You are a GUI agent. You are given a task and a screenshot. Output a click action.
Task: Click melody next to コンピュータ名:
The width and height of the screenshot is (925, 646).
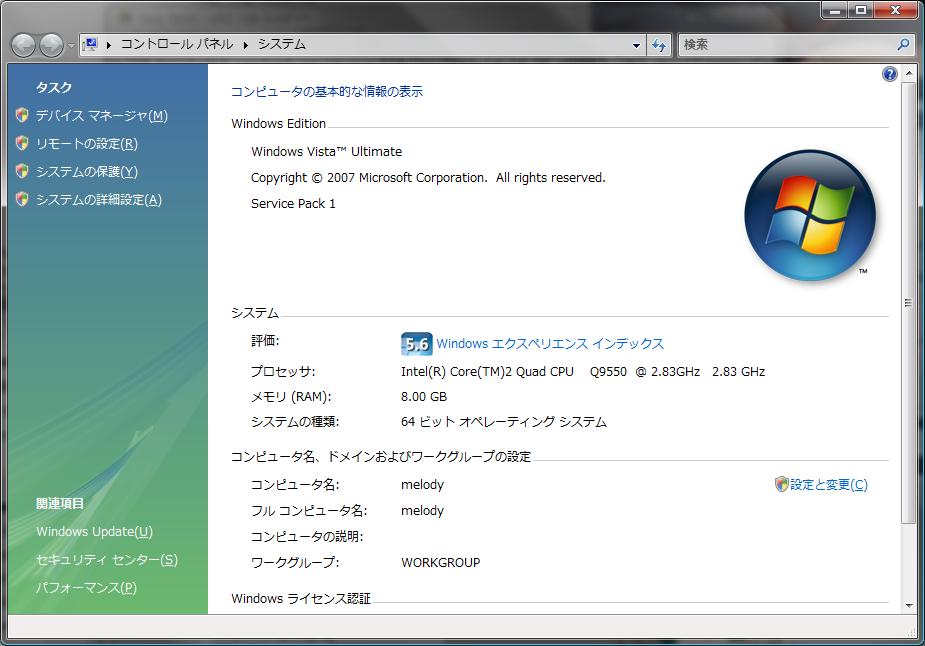(422, 485)
